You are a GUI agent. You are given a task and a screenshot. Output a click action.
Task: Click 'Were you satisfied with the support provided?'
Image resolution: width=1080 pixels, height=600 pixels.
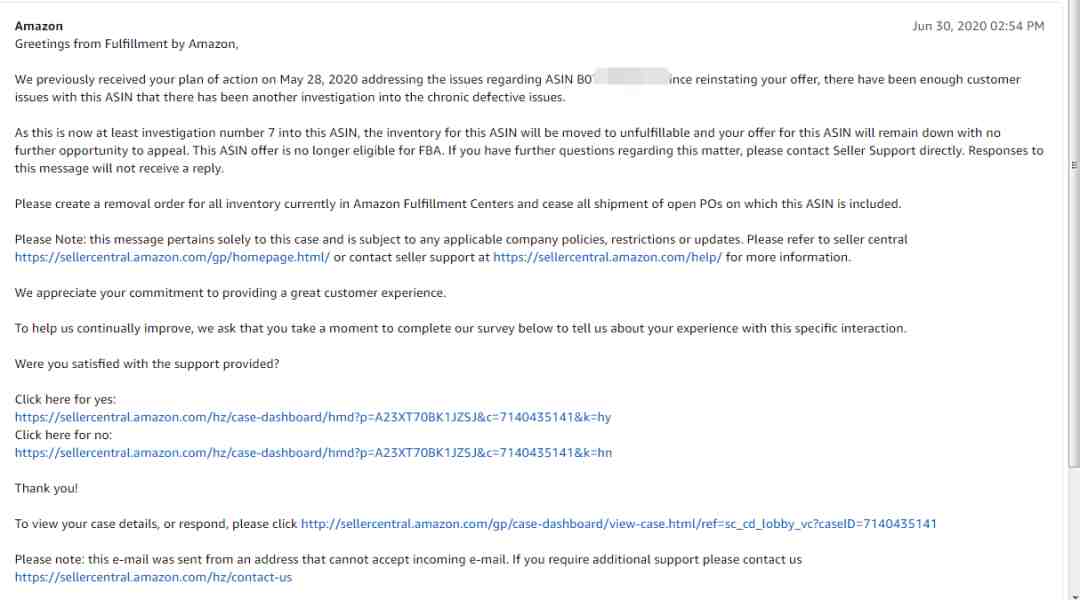pyautogui.click(x=147, y=364)
